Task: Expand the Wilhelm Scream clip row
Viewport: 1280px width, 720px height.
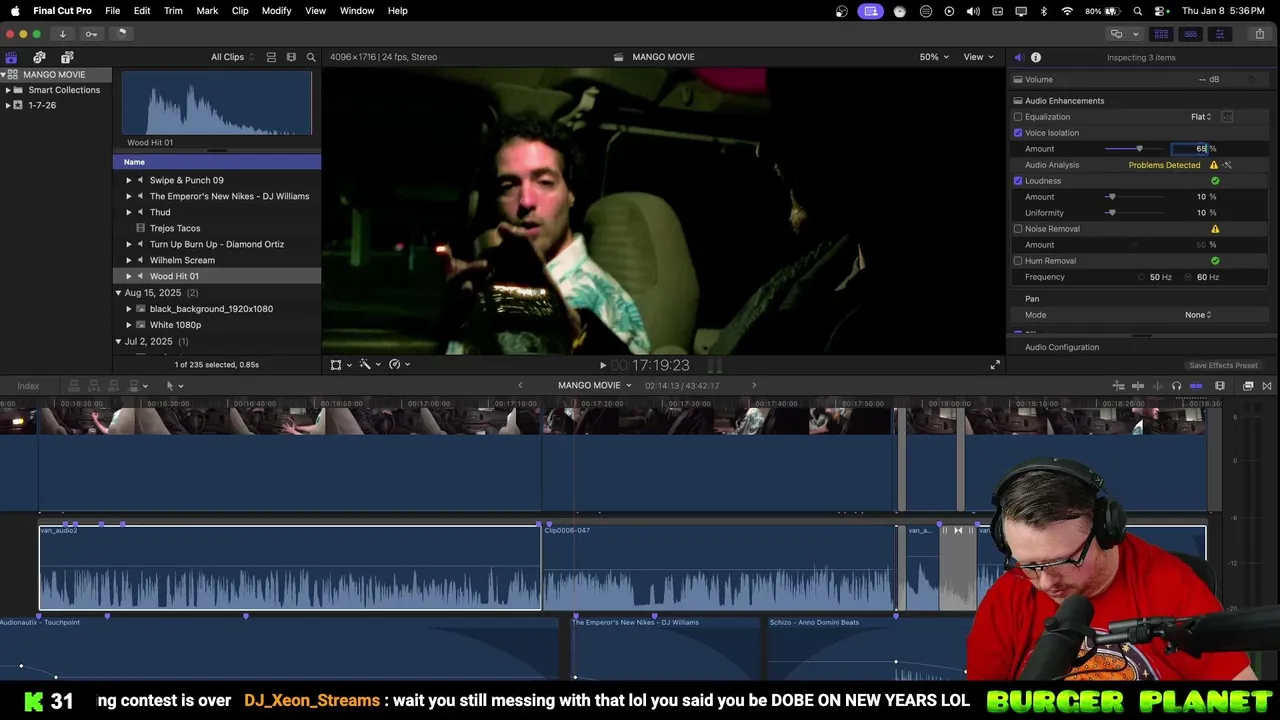Action: click(128, 260)
